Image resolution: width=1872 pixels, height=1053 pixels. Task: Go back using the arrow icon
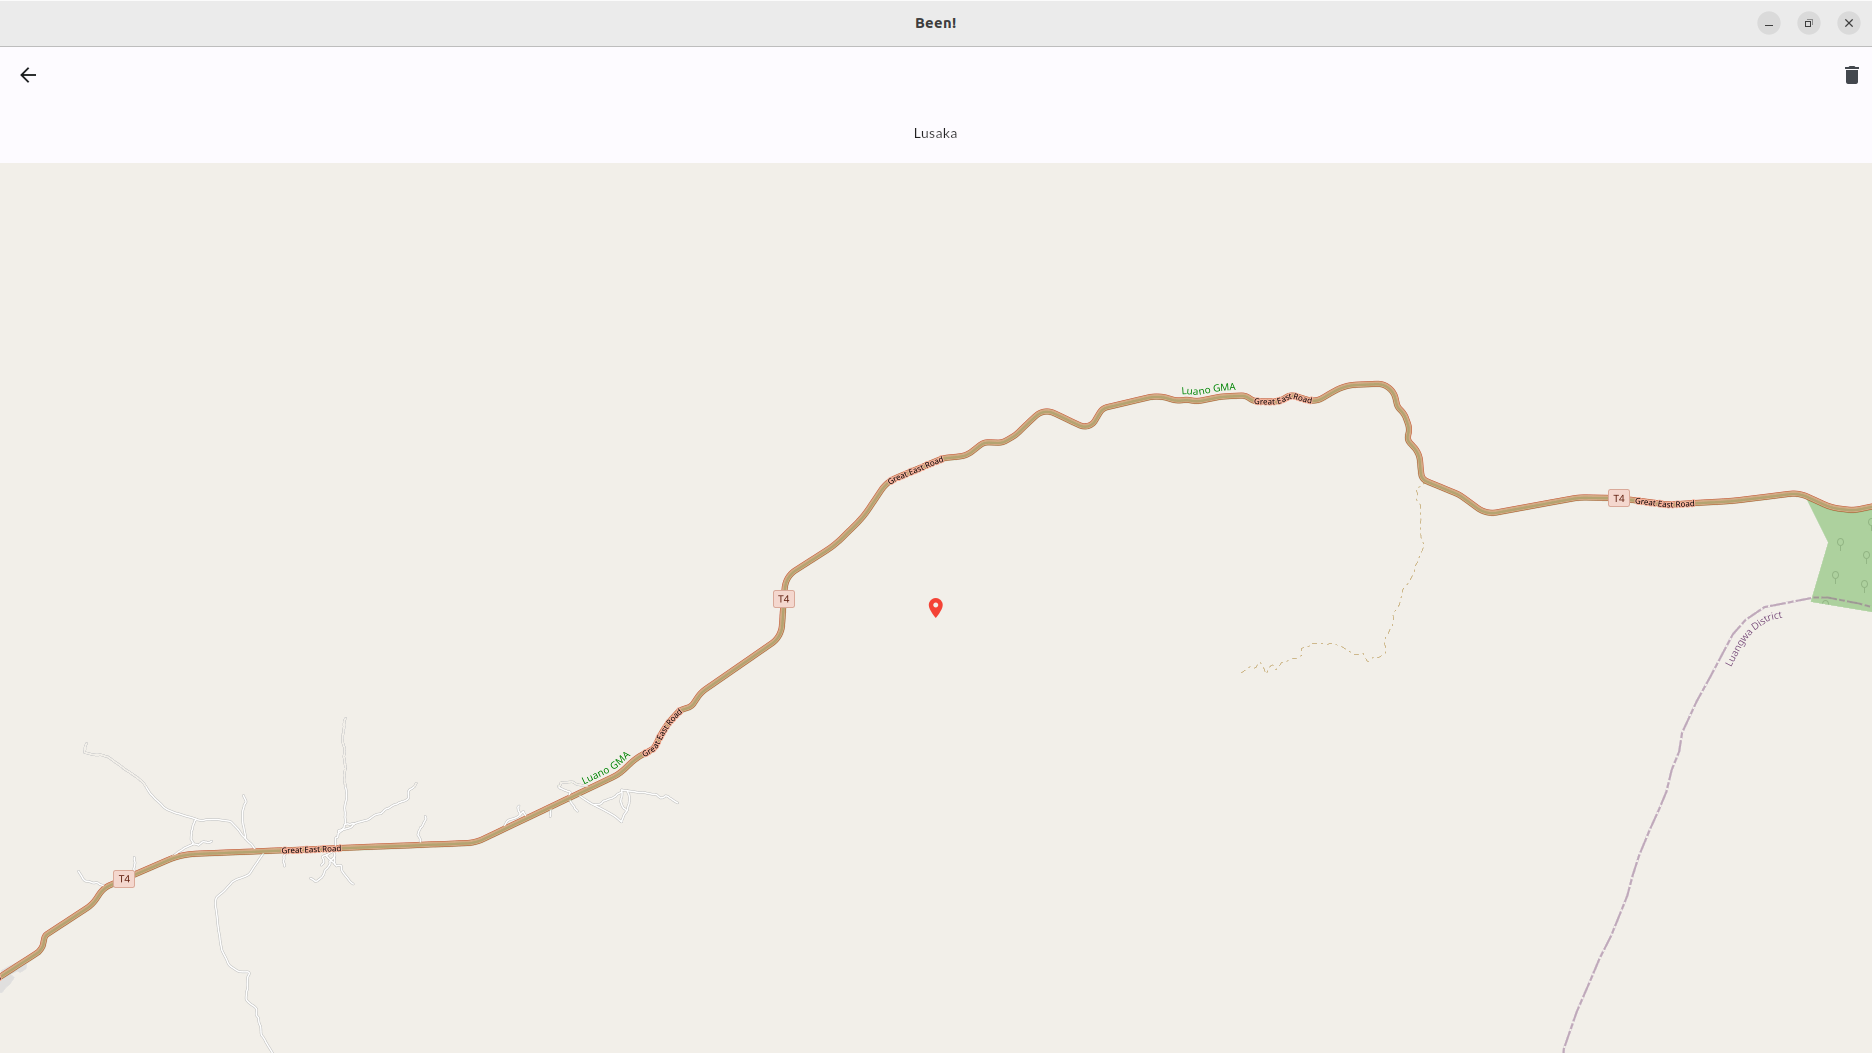[x=28, y=75]
